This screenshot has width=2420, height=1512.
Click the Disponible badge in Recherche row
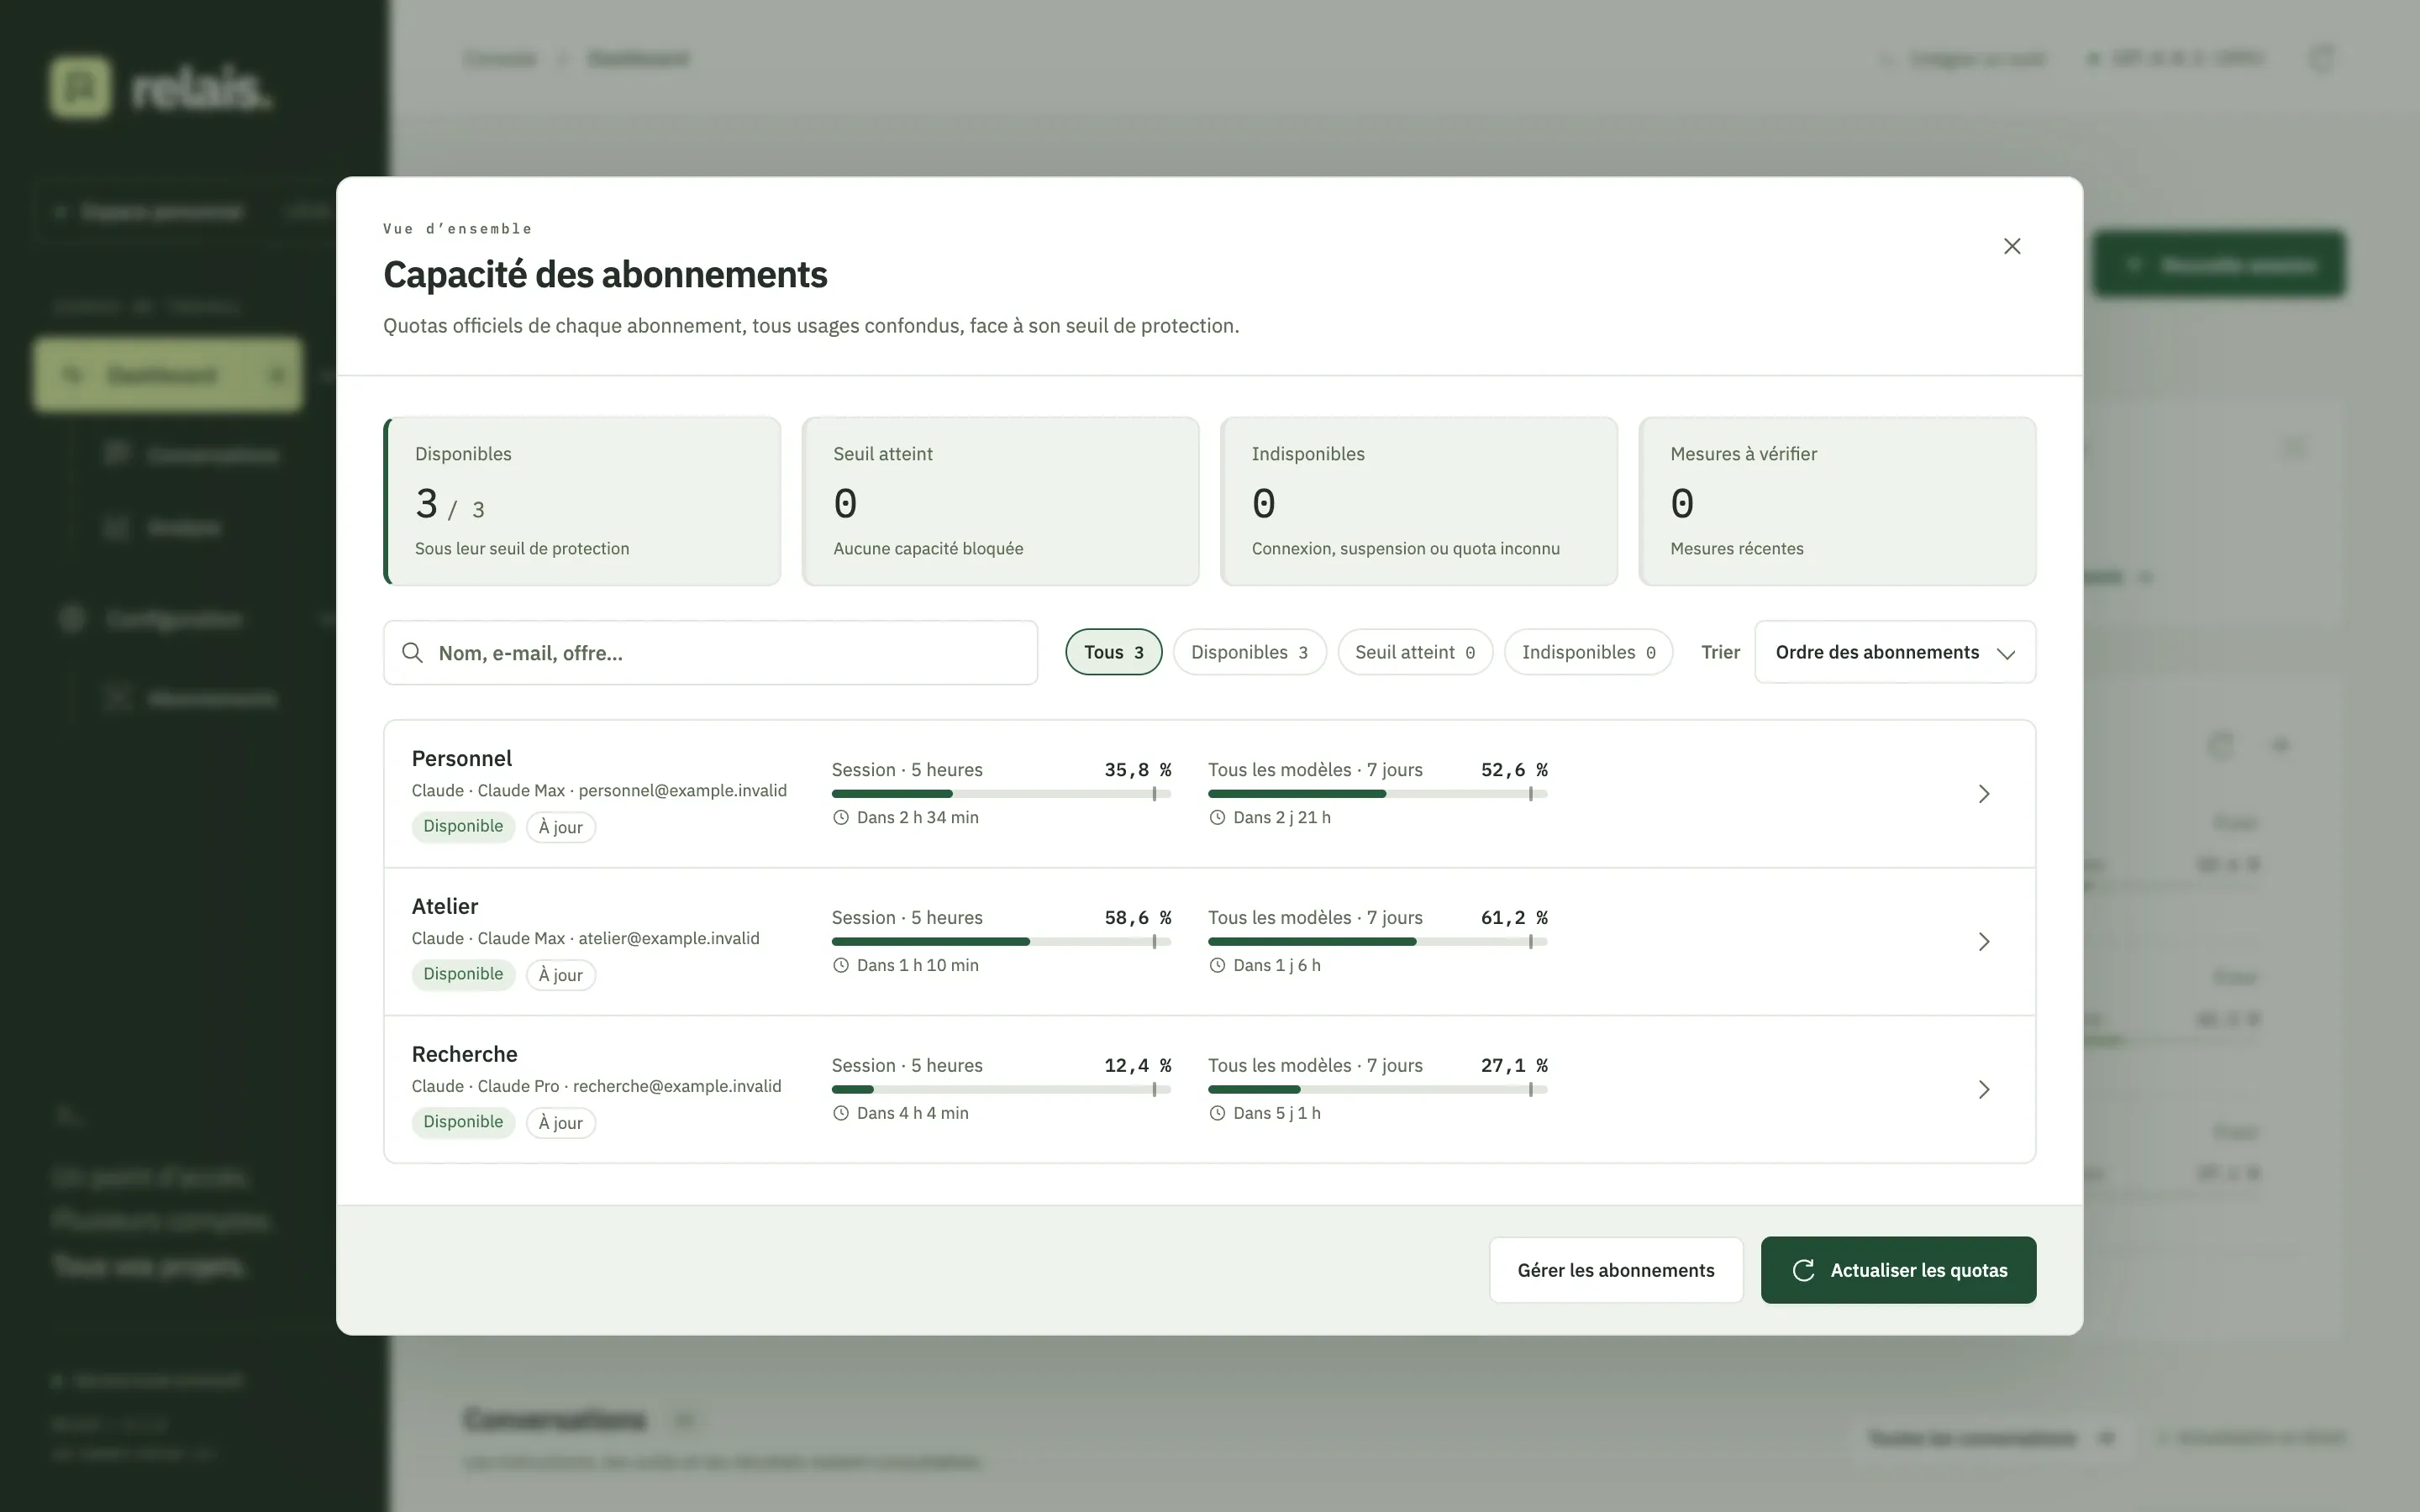[463, 1123]
